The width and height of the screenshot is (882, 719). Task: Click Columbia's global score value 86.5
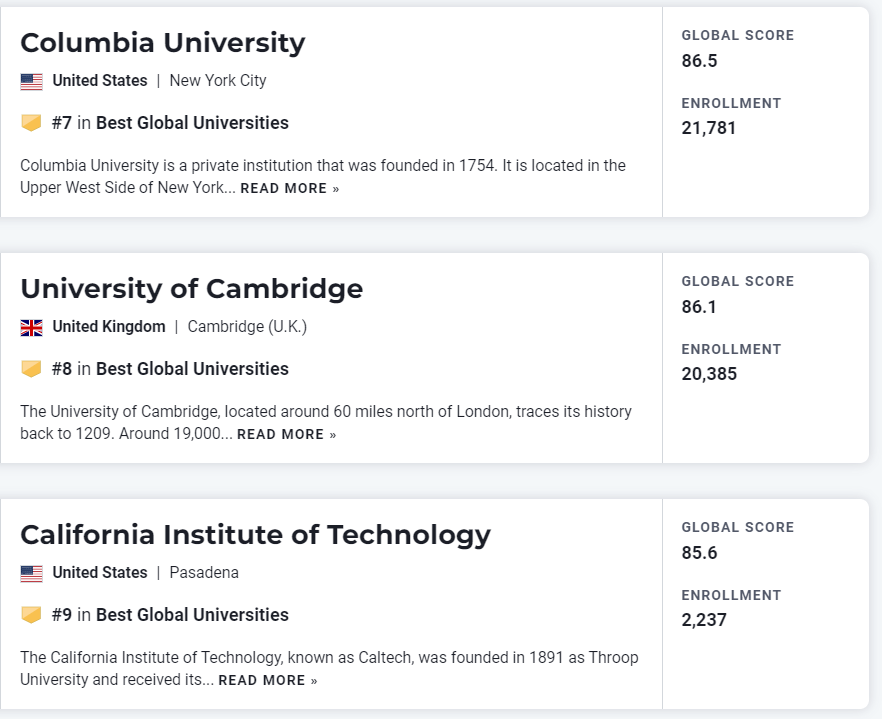pyautogui.click(x=699, y=61)
